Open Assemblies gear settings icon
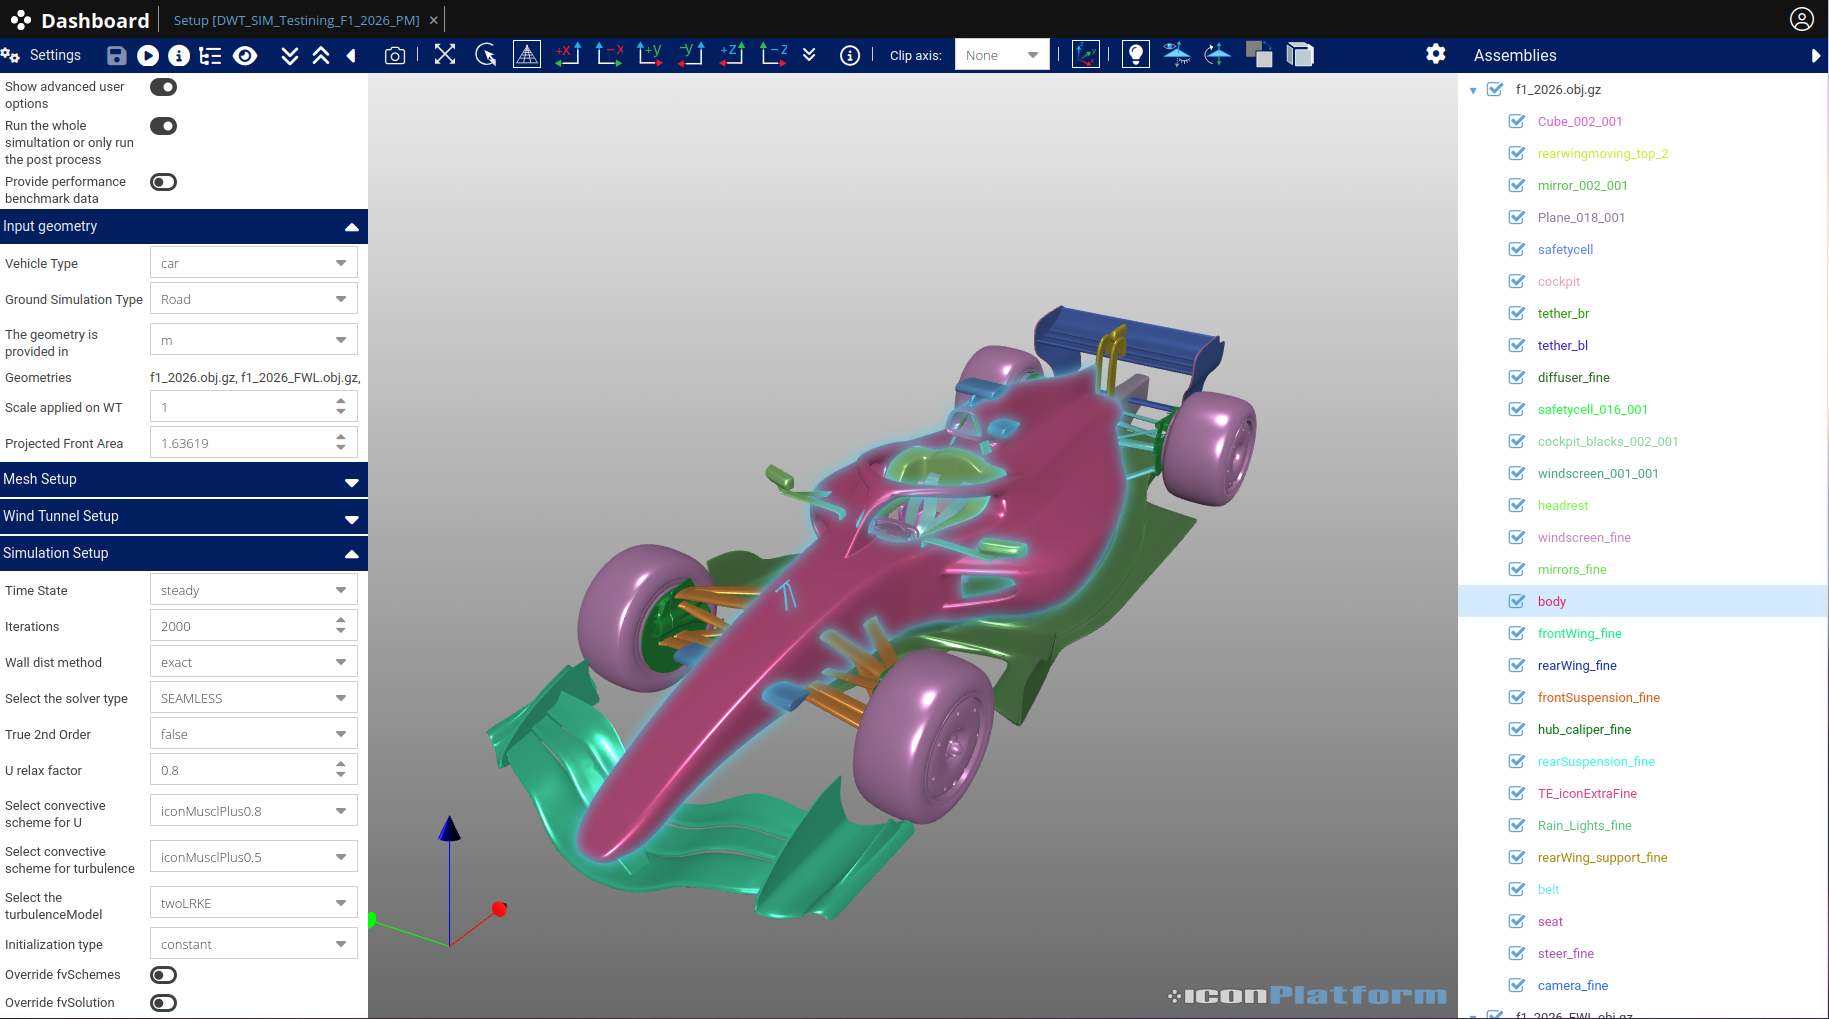 (1435, 54)
